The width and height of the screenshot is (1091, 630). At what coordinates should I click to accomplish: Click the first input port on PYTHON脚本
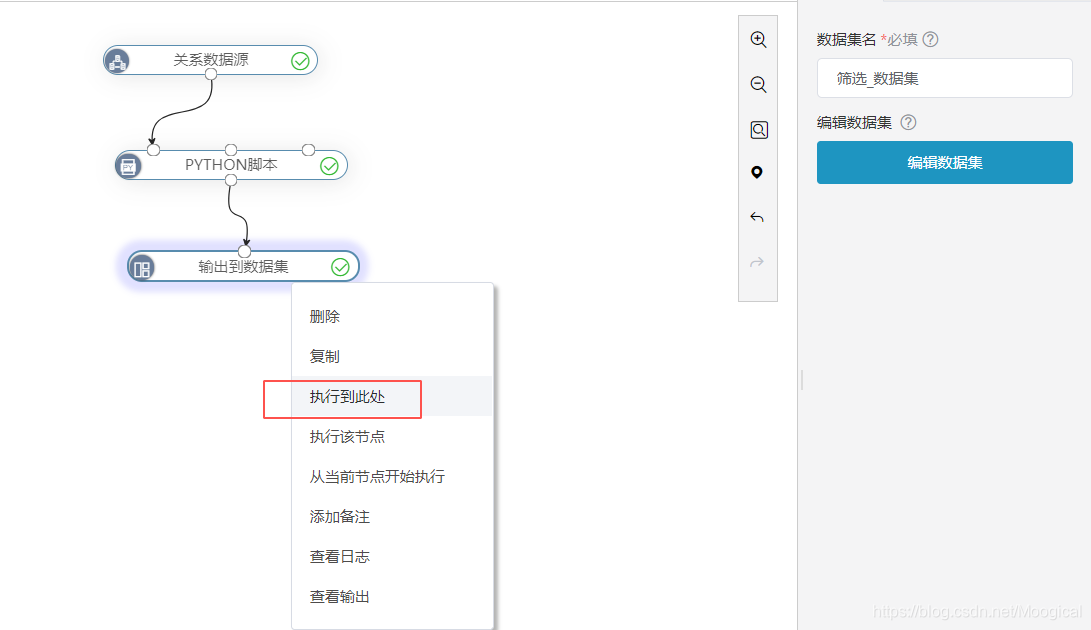(x=154, y=150)
